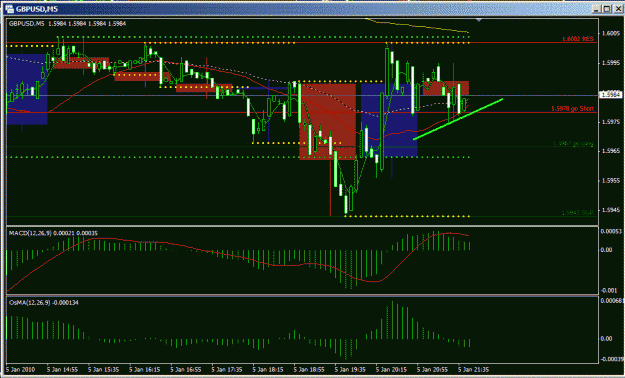The image size is (625, 378).
Task: Click the GBPUSD,M5 window title text
Action: click(37, 9)
